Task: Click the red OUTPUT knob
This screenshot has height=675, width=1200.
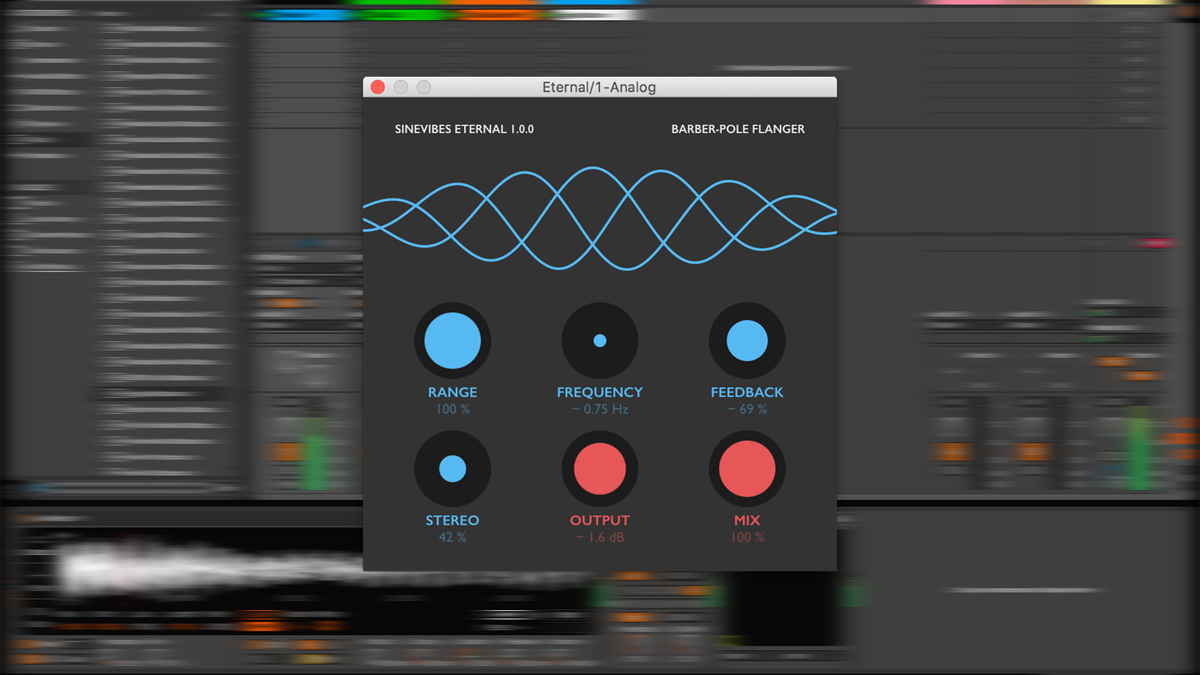Action: coord(599,468)
